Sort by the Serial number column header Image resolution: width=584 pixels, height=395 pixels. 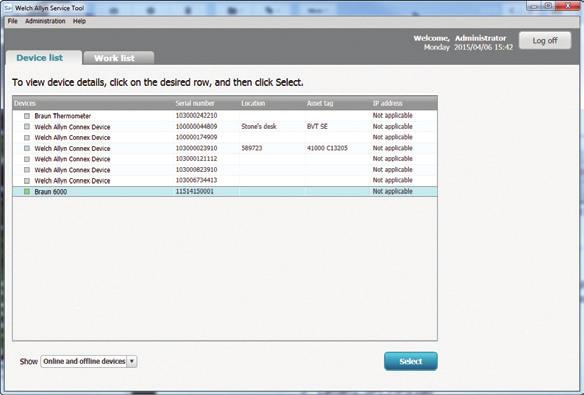point(195,103)
